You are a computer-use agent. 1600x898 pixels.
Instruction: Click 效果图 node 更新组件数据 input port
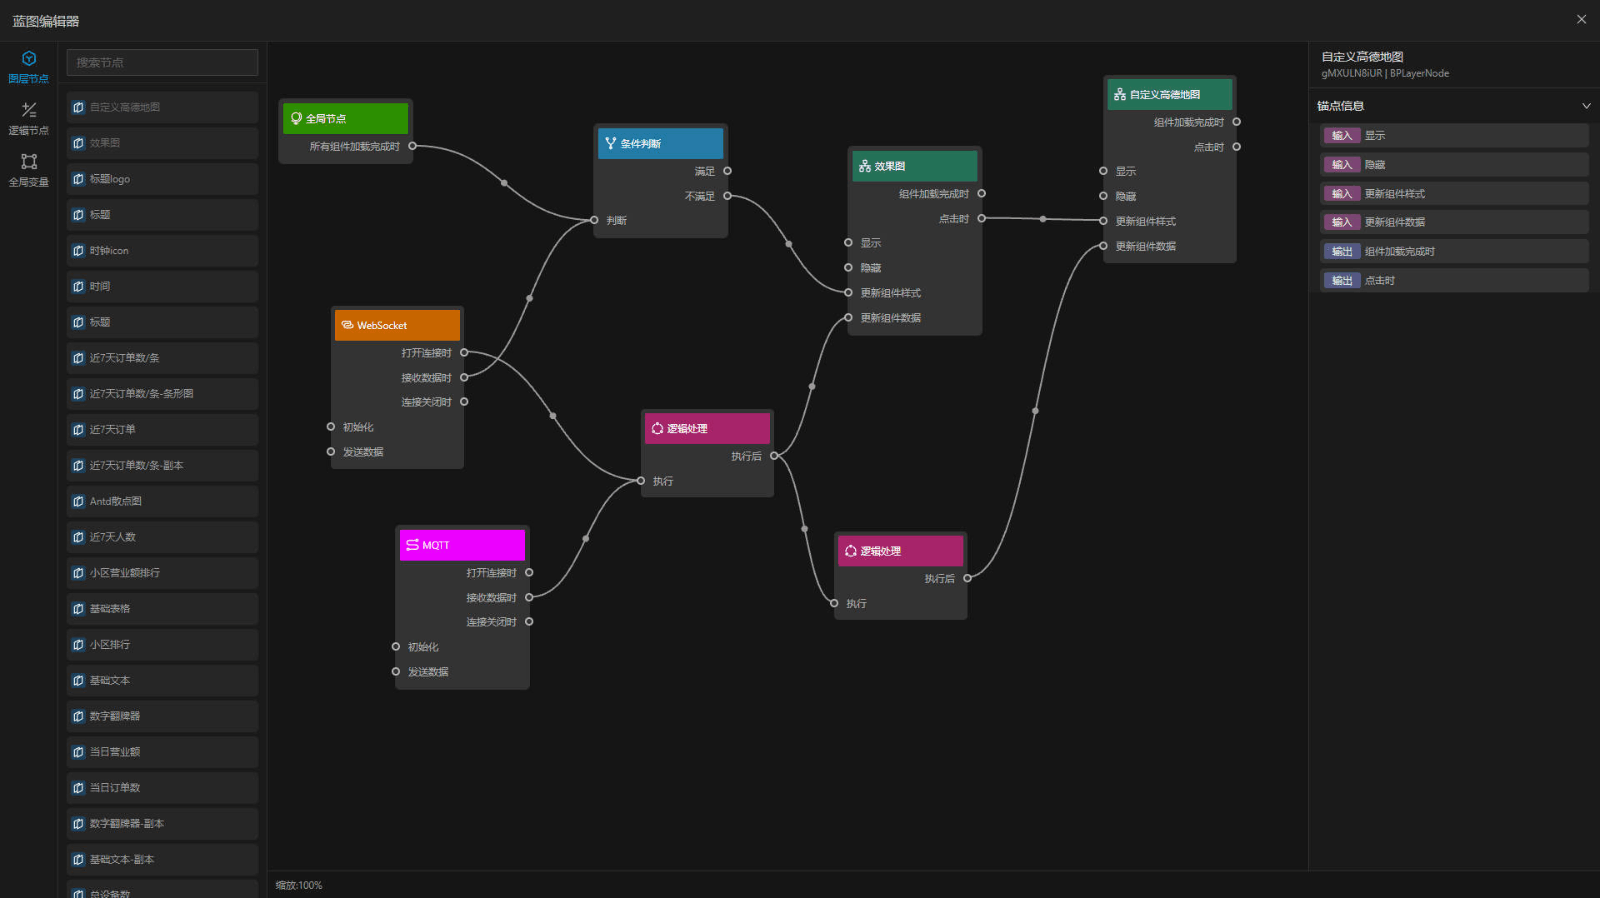click(x=848, y=318)
